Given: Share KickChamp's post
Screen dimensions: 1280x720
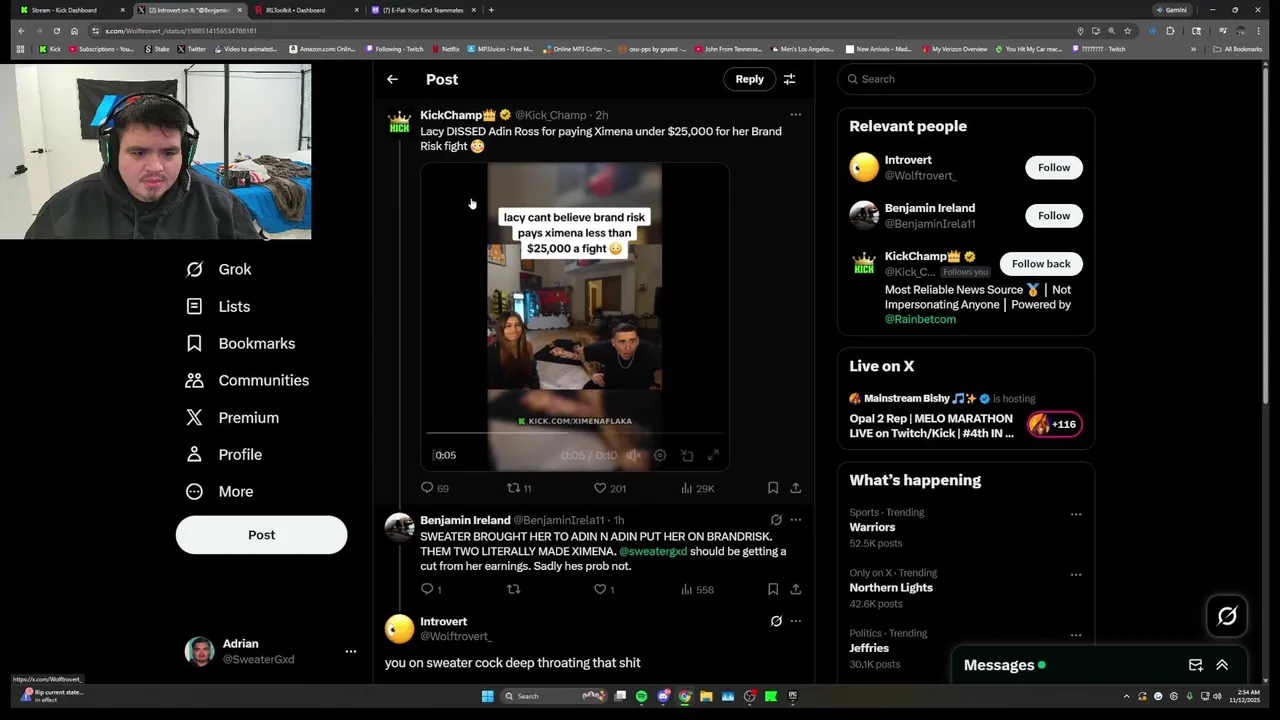Looking at the screenshot, I should (x=796, y=488).
